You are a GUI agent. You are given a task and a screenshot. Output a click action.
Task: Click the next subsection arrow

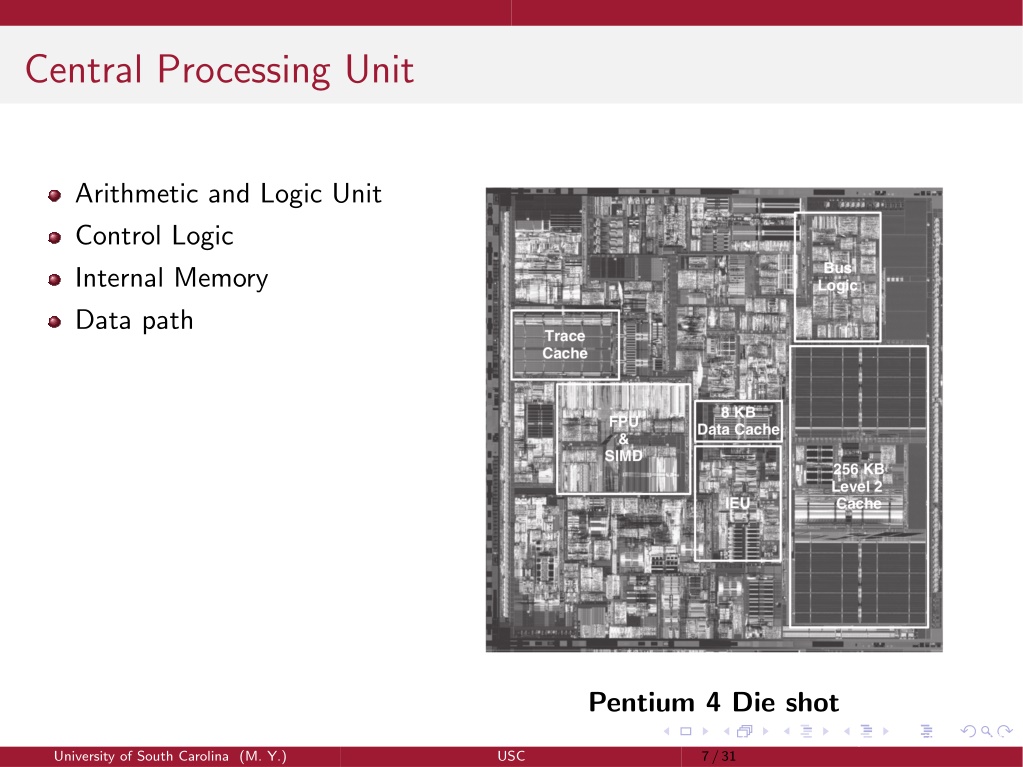[826, 731]
